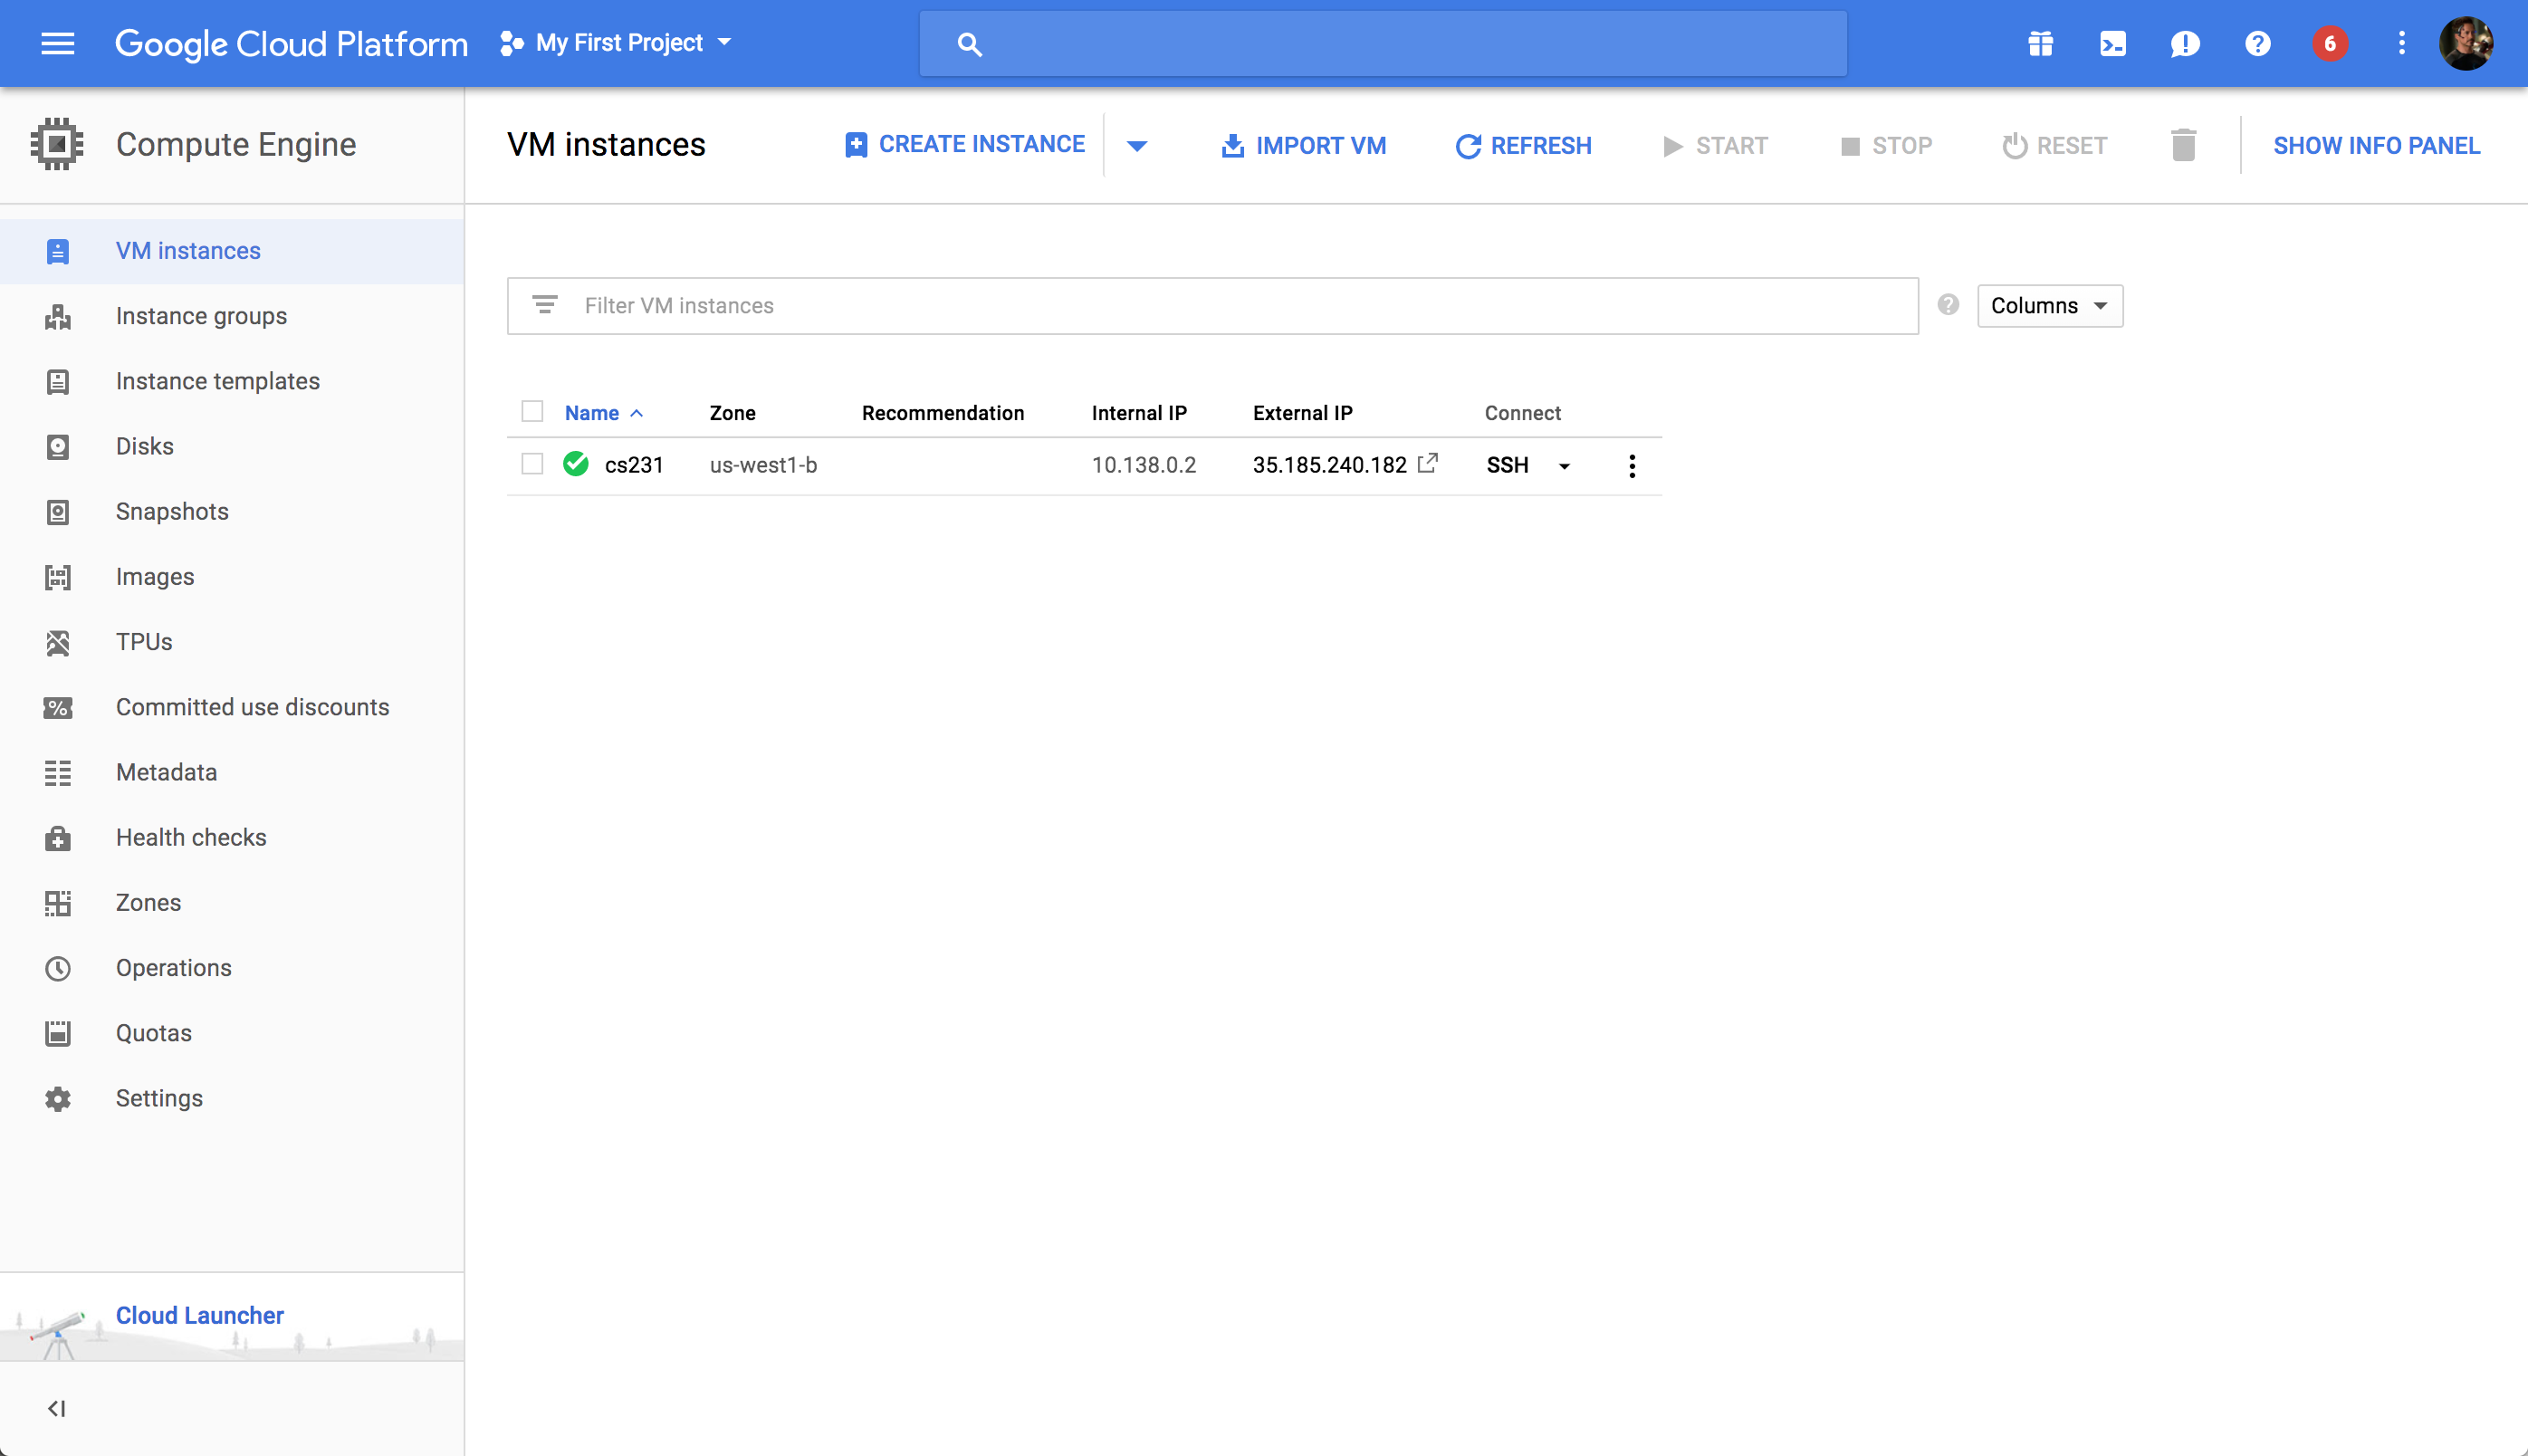Open the cs231 instance name link

(634, 465)
